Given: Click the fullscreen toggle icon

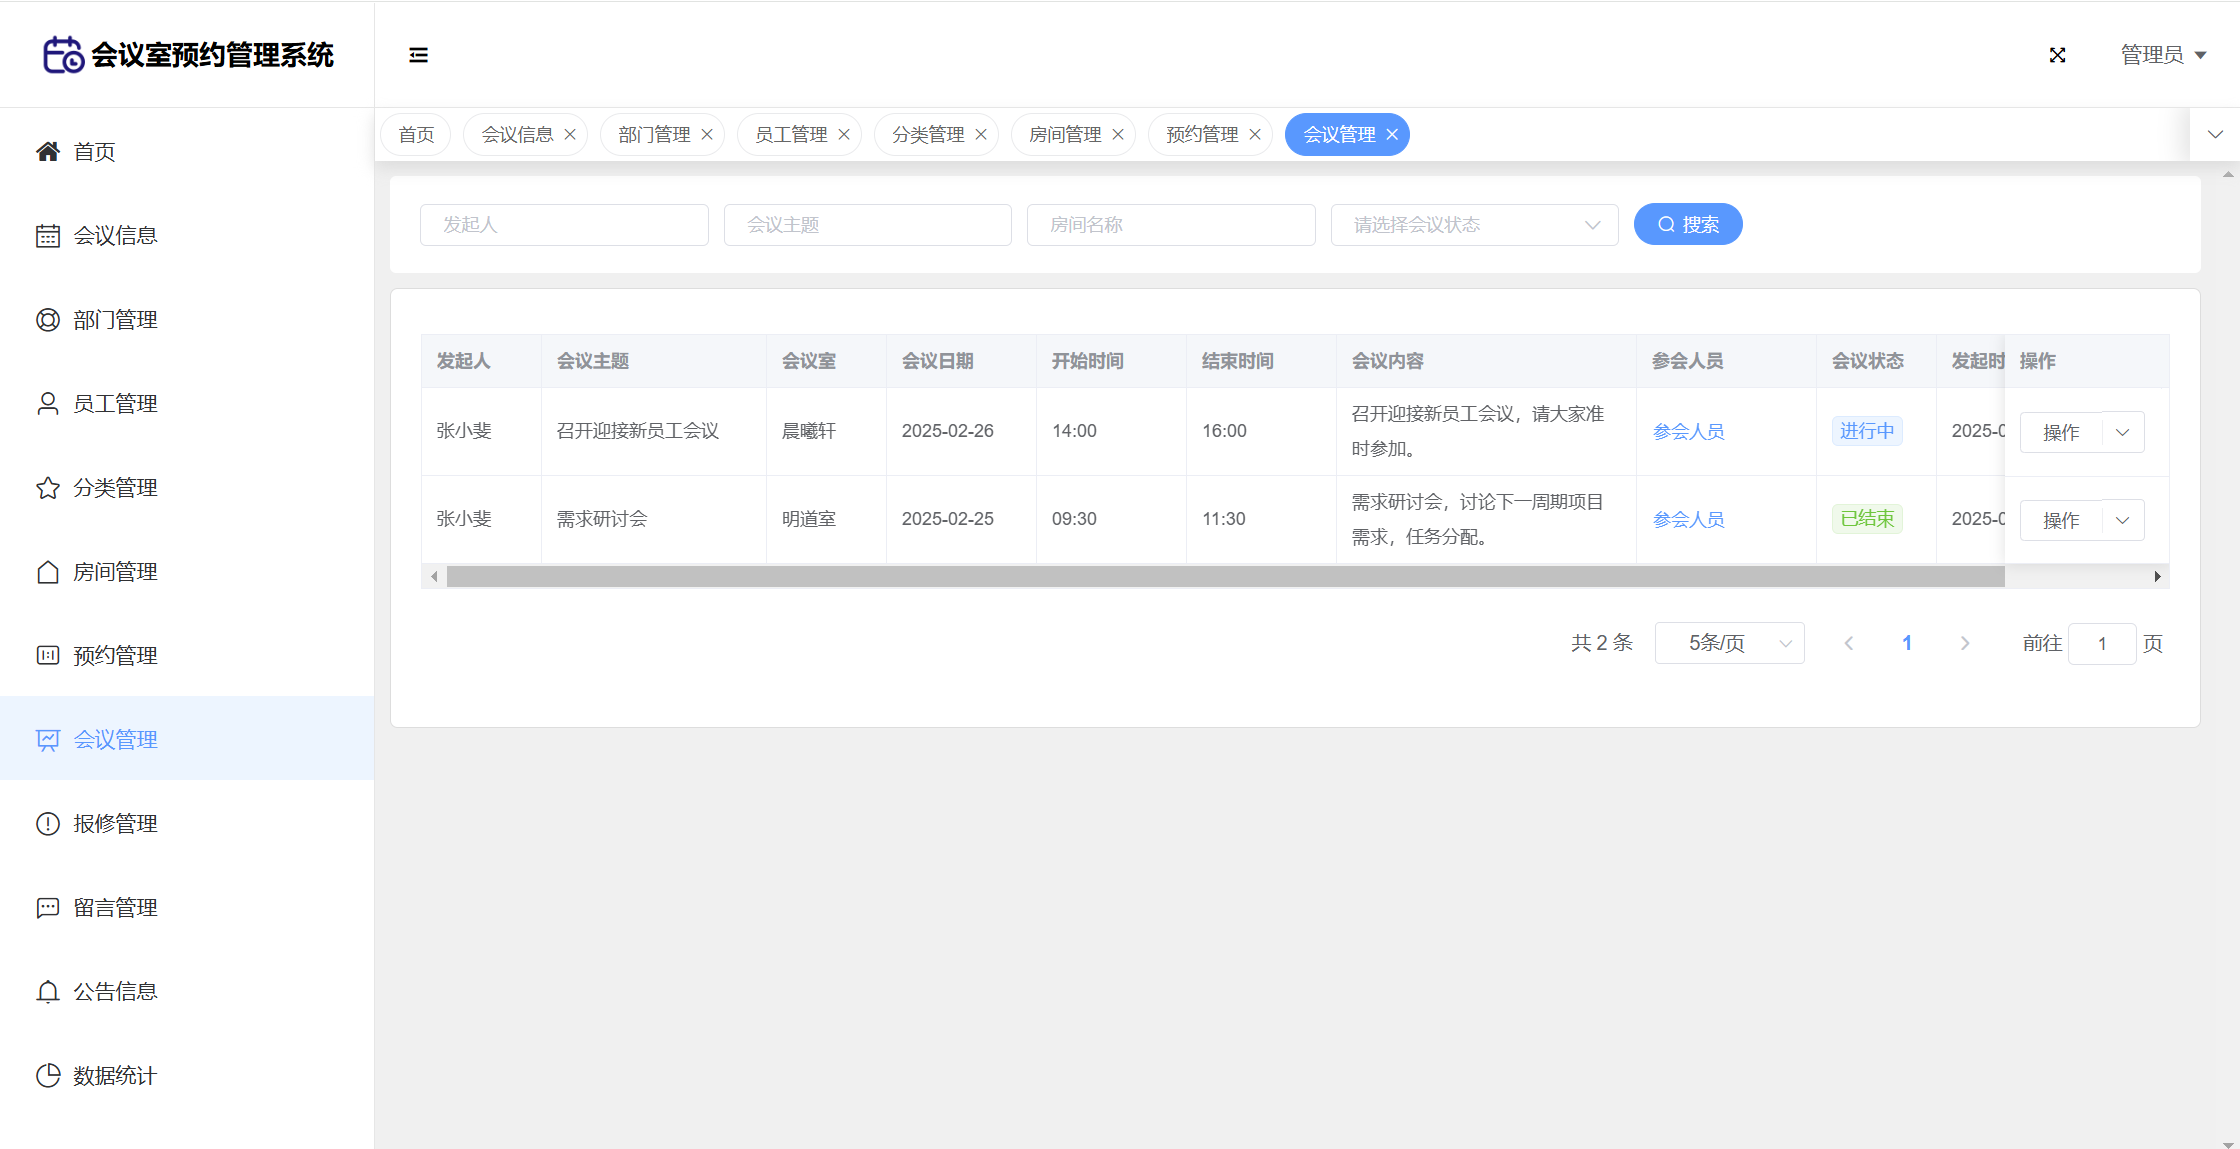Looking at the screenshot, I should (2057, 55).
